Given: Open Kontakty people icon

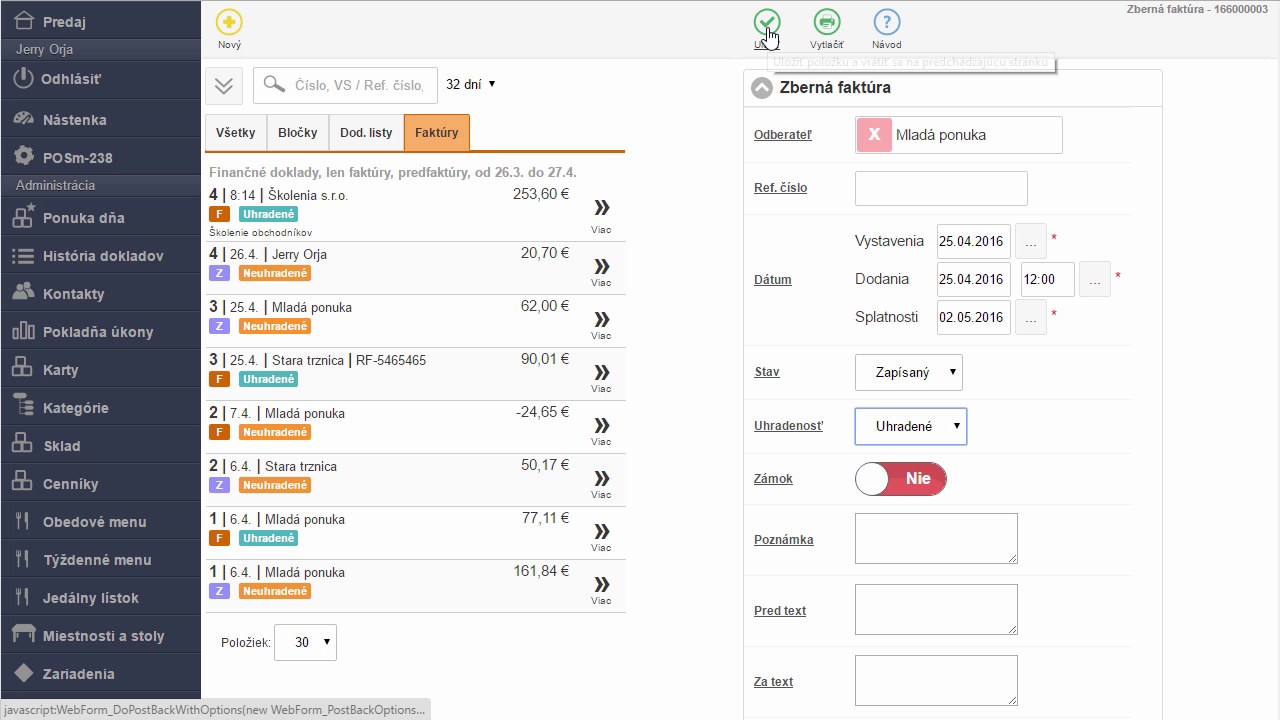Looking at the screenshot, I should [x=23, y=293].
